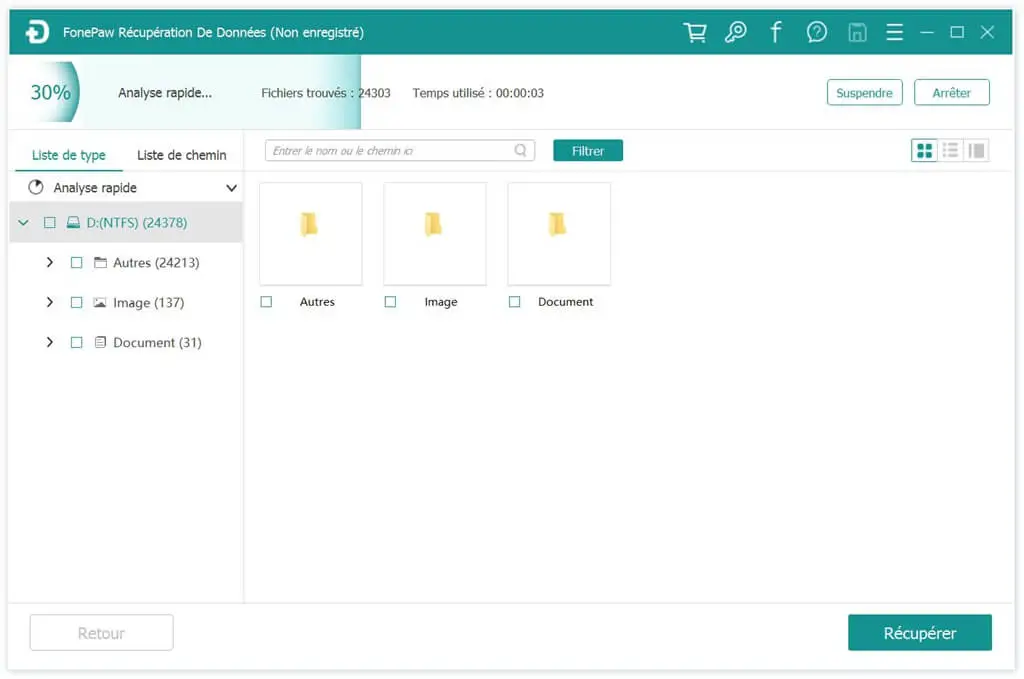
Task: Open the shopping cart purchase icon
Action: point(694,33)
